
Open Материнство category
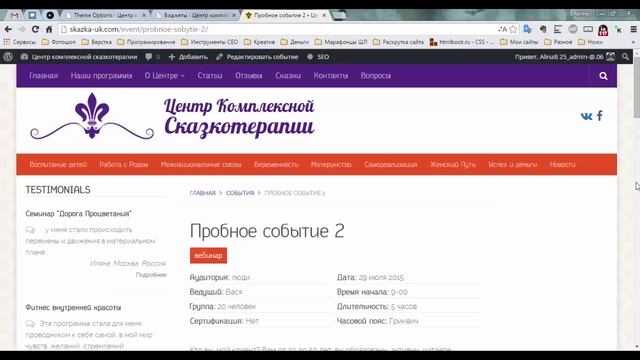click(x=331, y=164)
